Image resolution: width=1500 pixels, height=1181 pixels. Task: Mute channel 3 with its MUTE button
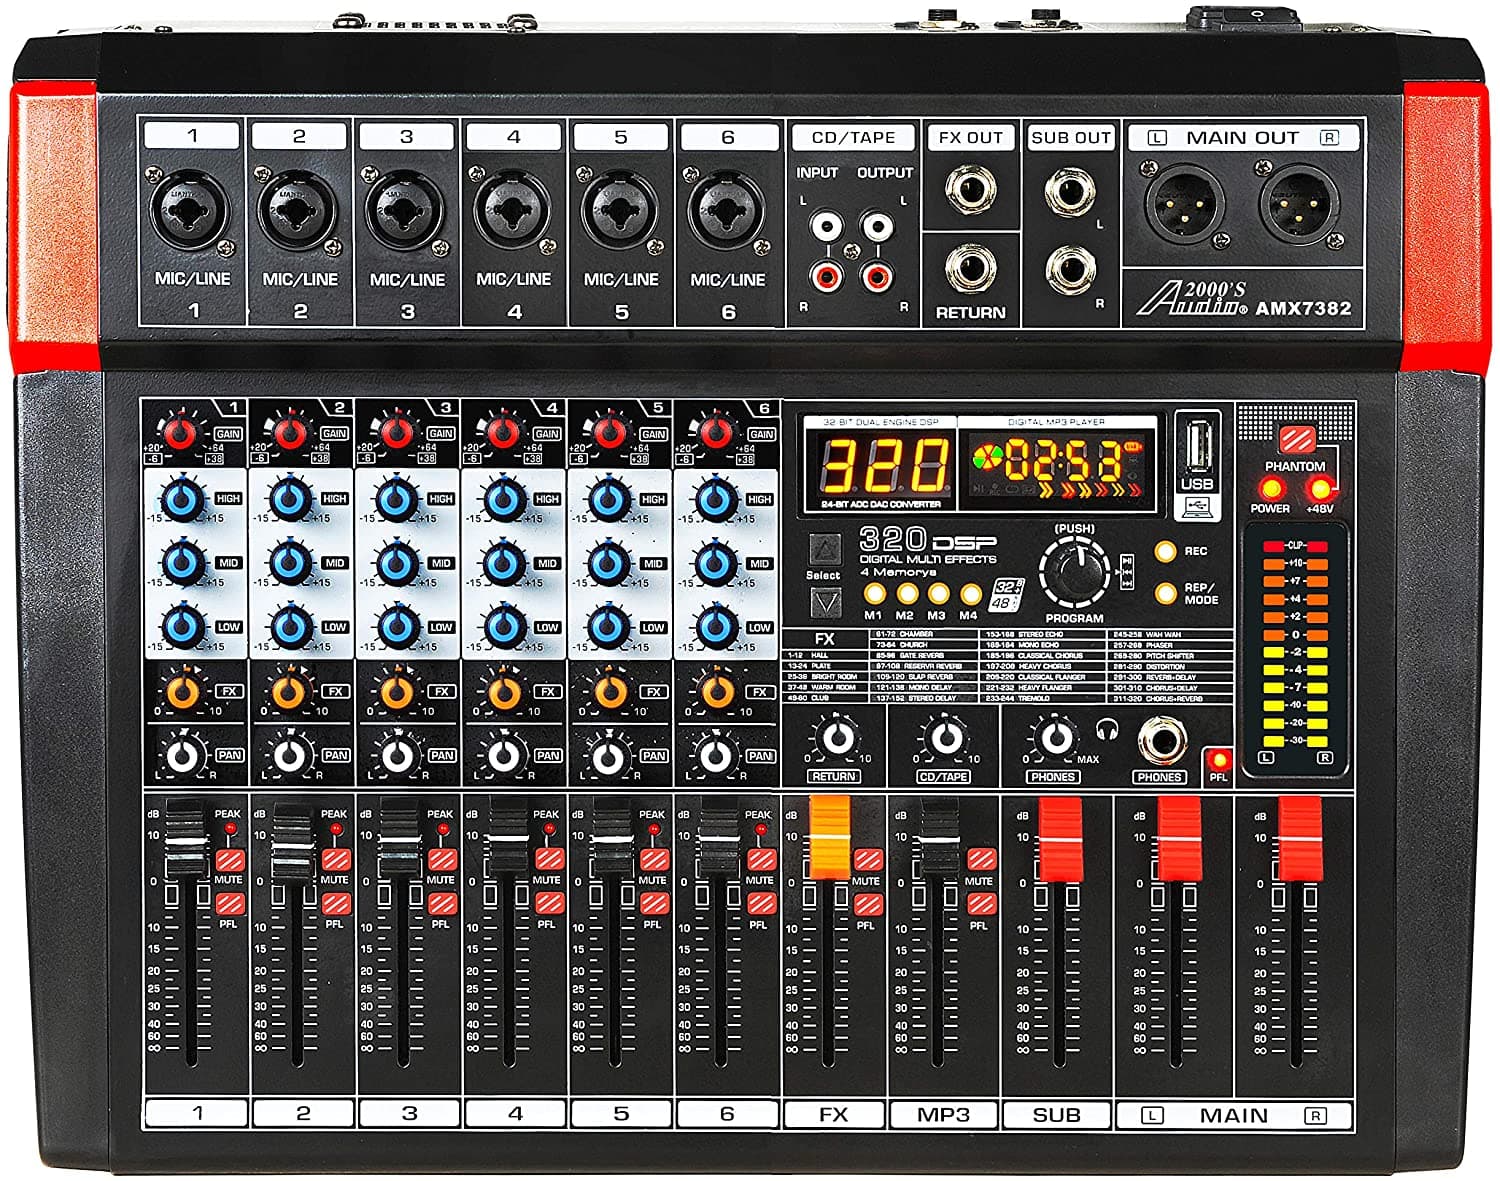click(442, 861)
